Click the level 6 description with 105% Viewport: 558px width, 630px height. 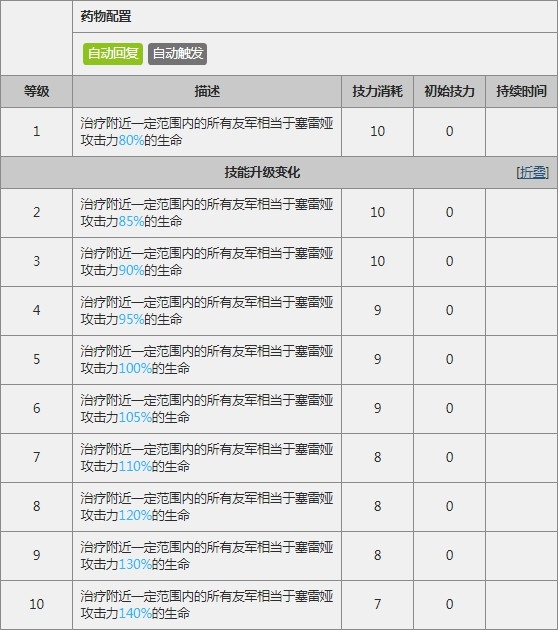click(207, 409)
